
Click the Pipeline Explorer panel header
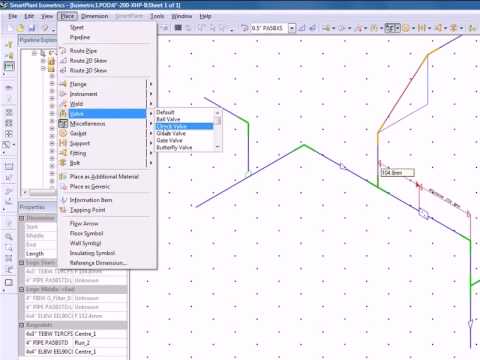click(37, 40)
